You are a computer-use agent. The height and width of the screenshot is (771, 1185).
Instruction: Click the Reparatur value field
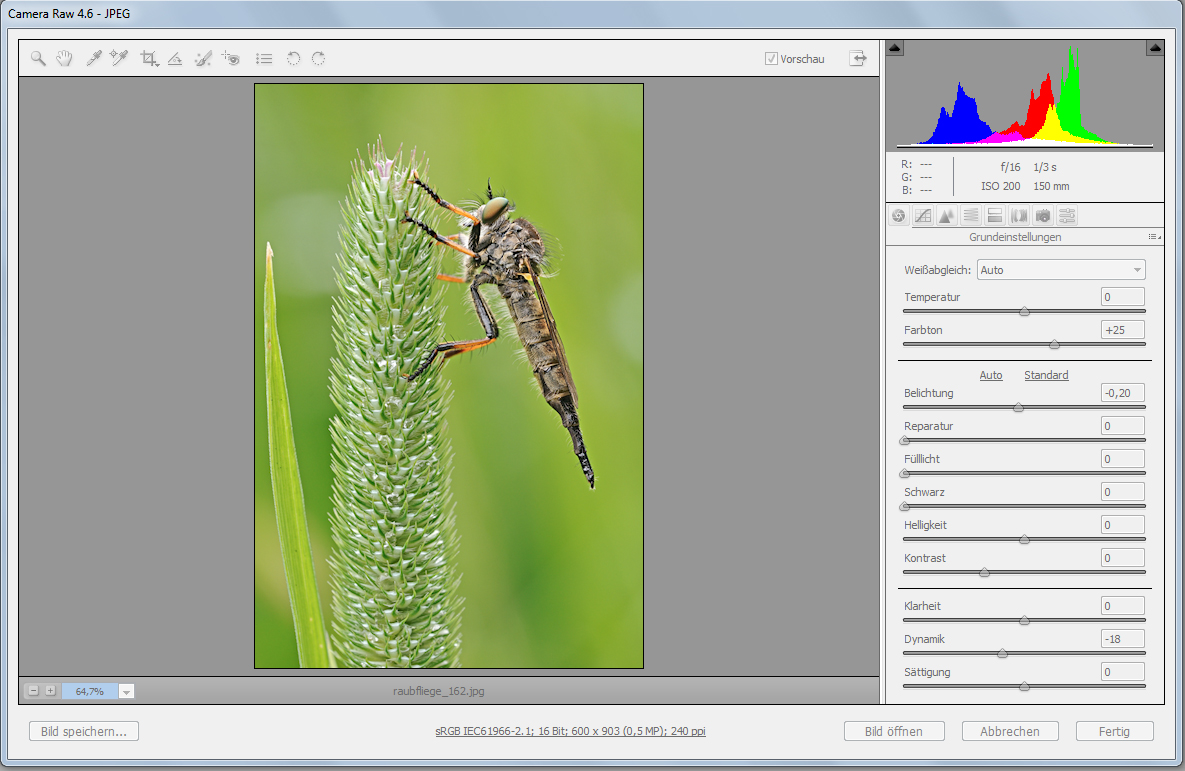point(1122,426)
